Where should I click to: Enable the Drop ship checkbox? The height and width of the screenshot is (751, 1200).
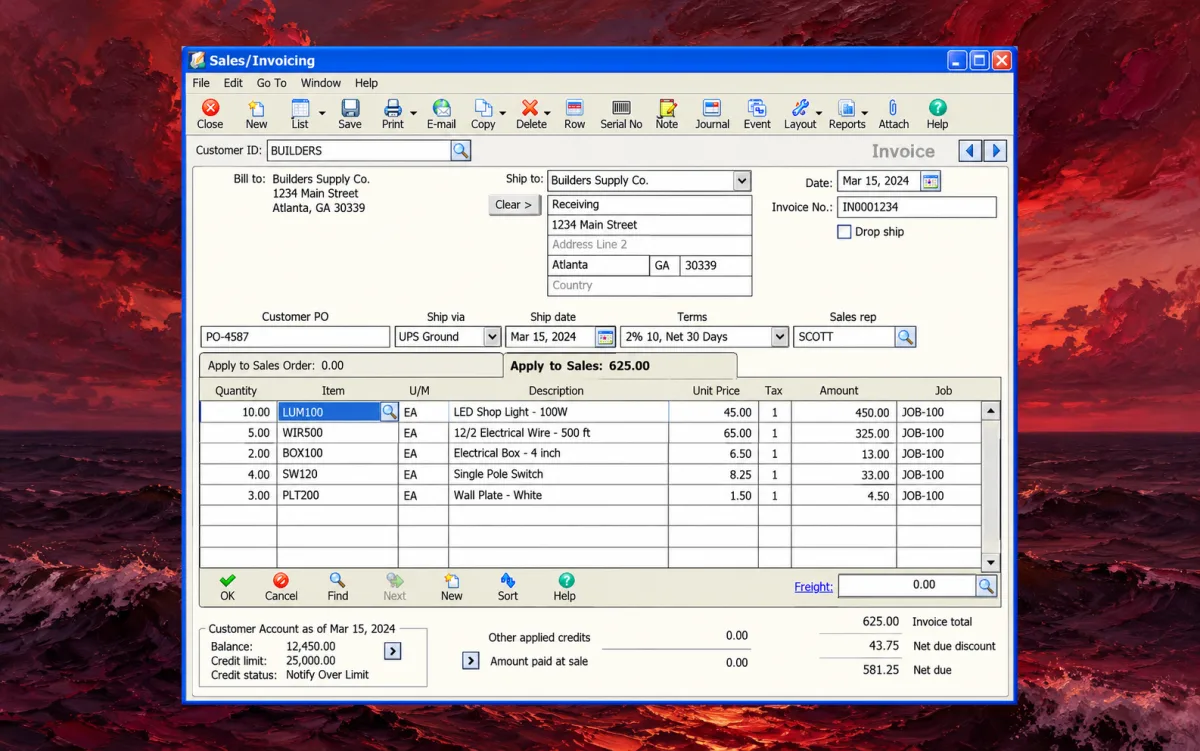click(844, 232)
